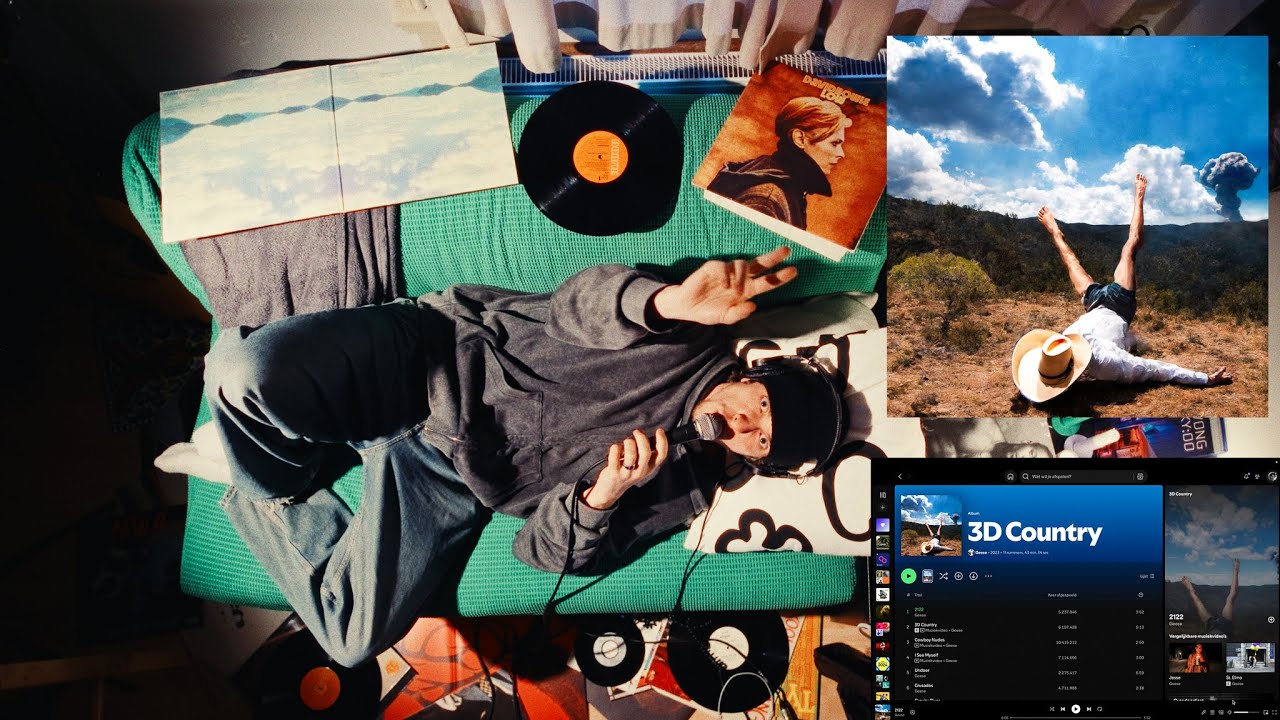
Task: Open the now-playing cover thumbnail in the player bar
Action: 882,712
